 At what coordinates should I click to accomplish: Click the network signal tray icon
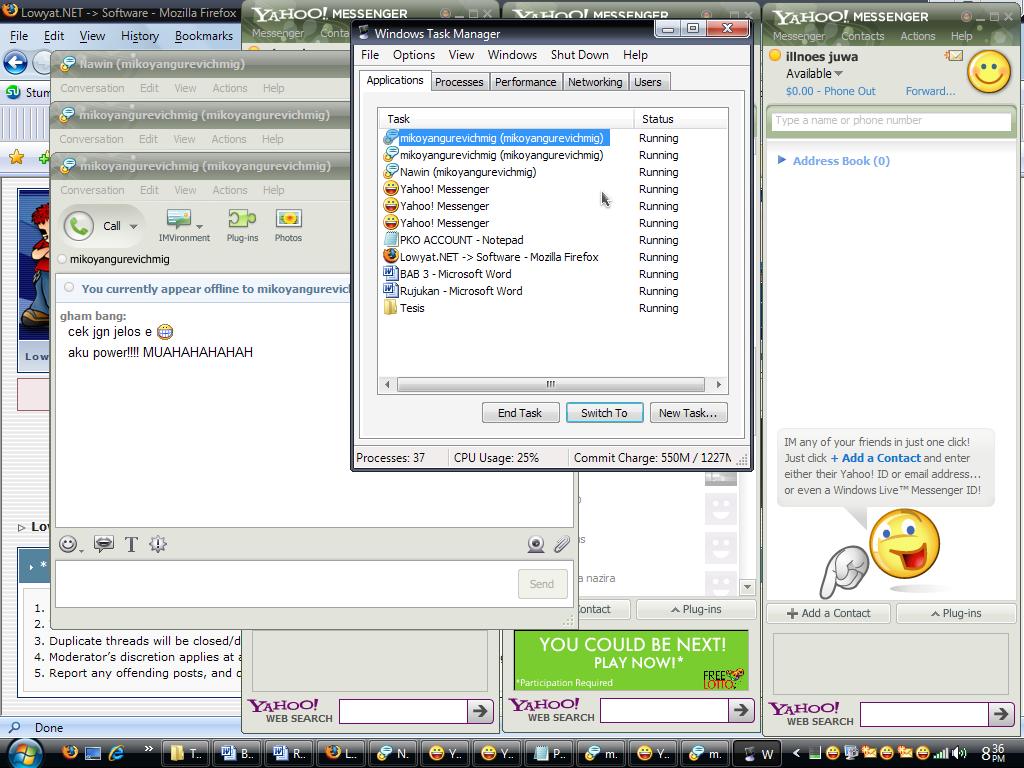[940, 753]
